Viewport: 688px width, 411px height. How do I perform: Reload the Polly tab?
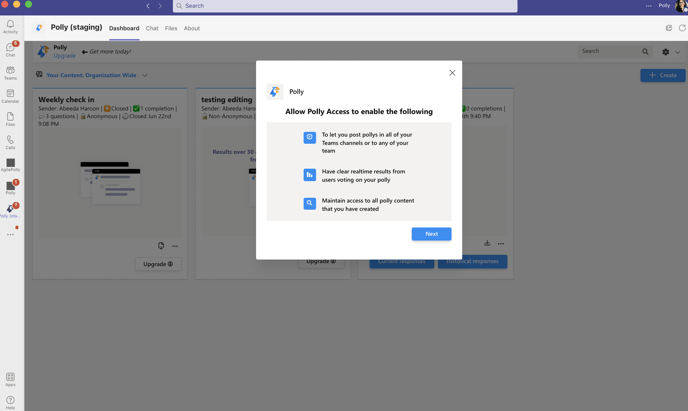click(x=682, y=28)
